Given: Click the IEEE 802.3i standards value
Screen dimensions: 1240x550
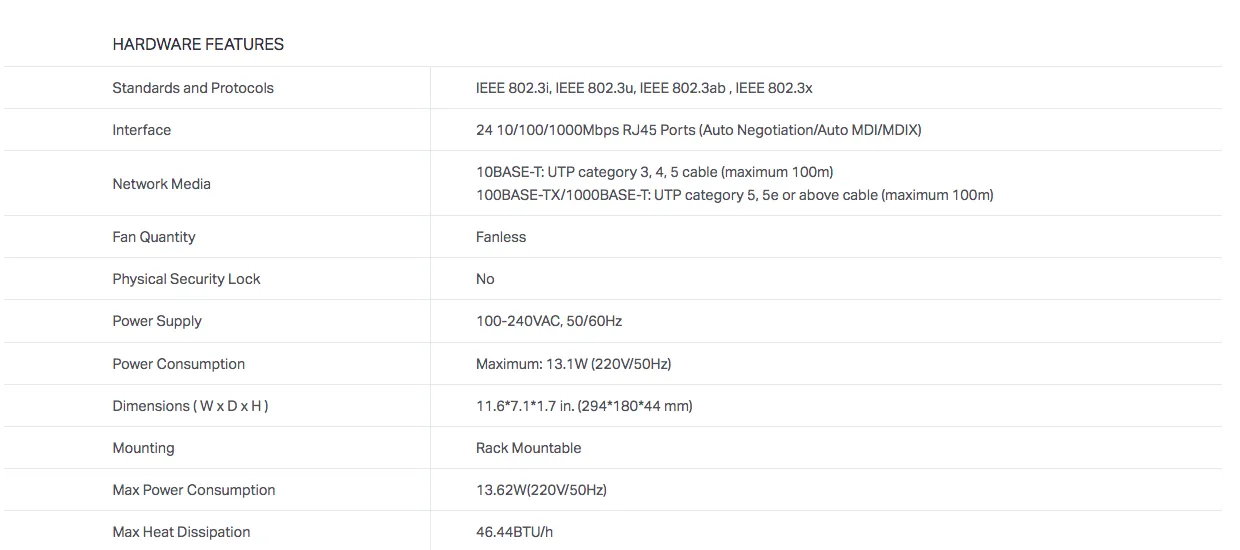Looking at the screenshot, I should 644,88.
